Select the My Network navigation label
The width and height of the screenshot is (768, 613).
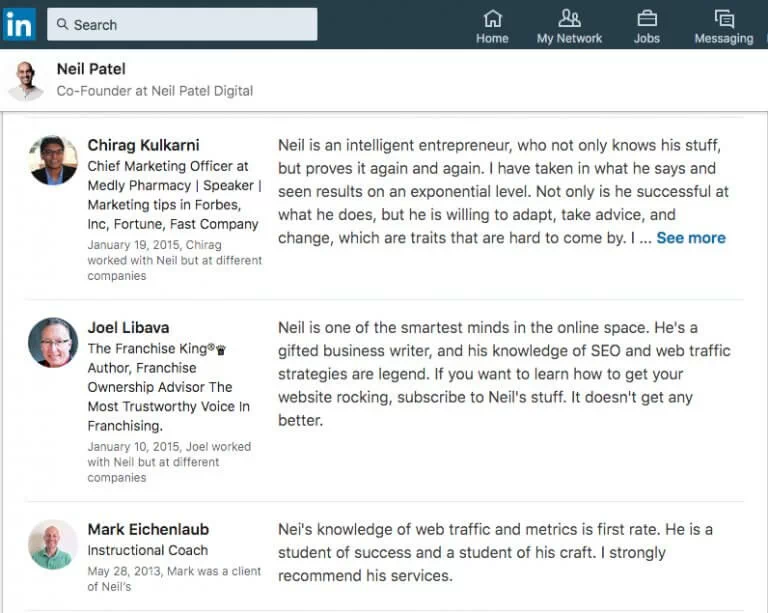point(569,39)
